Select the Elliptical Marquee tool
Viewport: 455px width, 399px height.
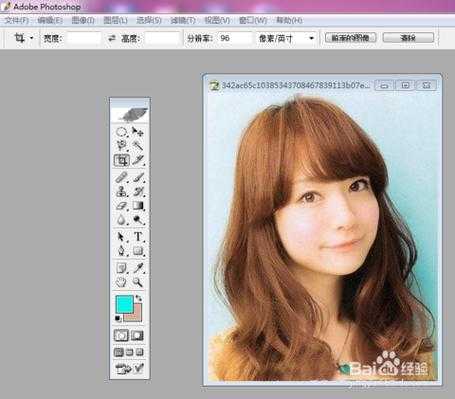(x=121, y=132)
